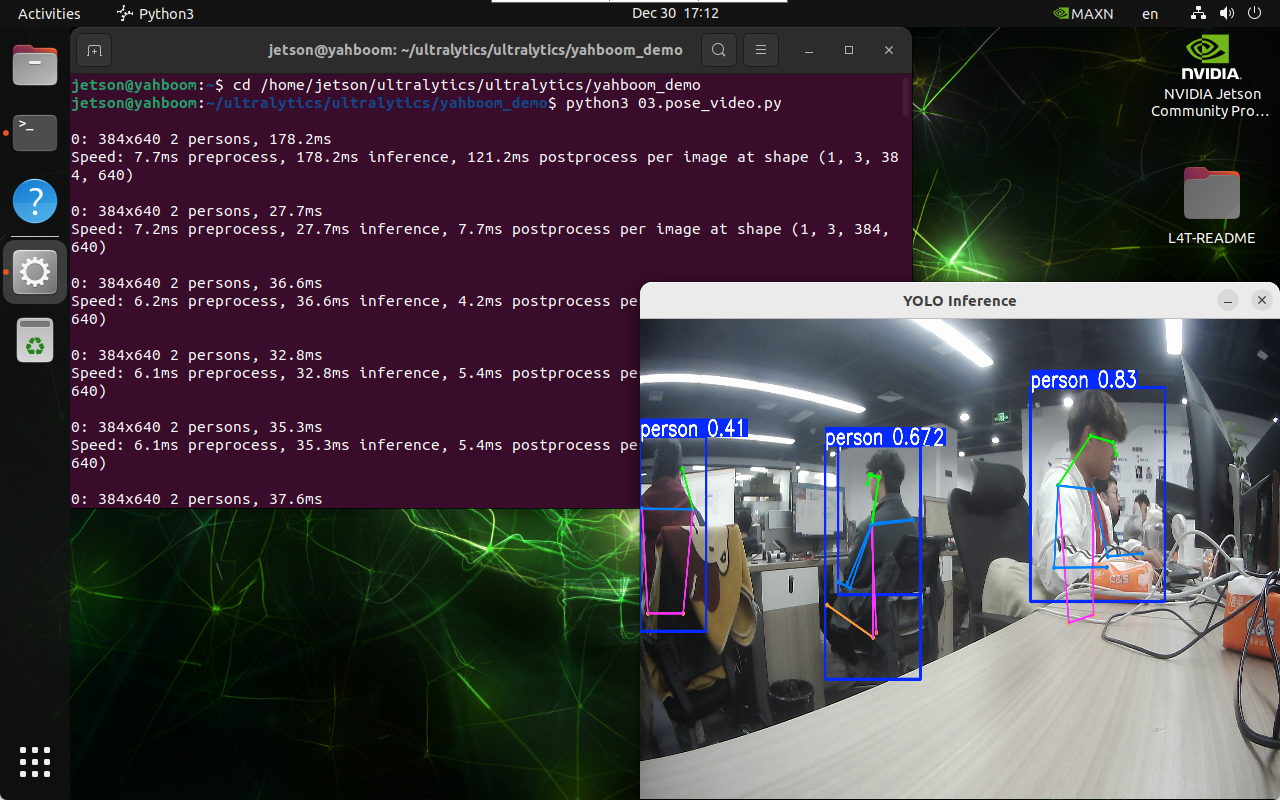
Task: Click the terminal window title text
Action: [x=476, y=50]
